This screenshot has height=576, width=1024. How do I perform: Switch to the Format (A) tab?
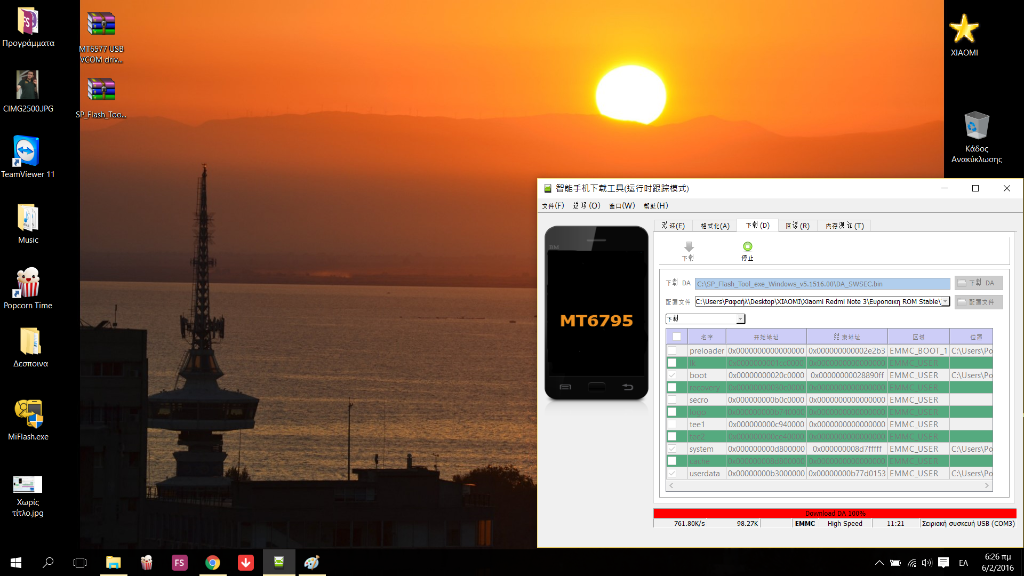click(714, 226)
